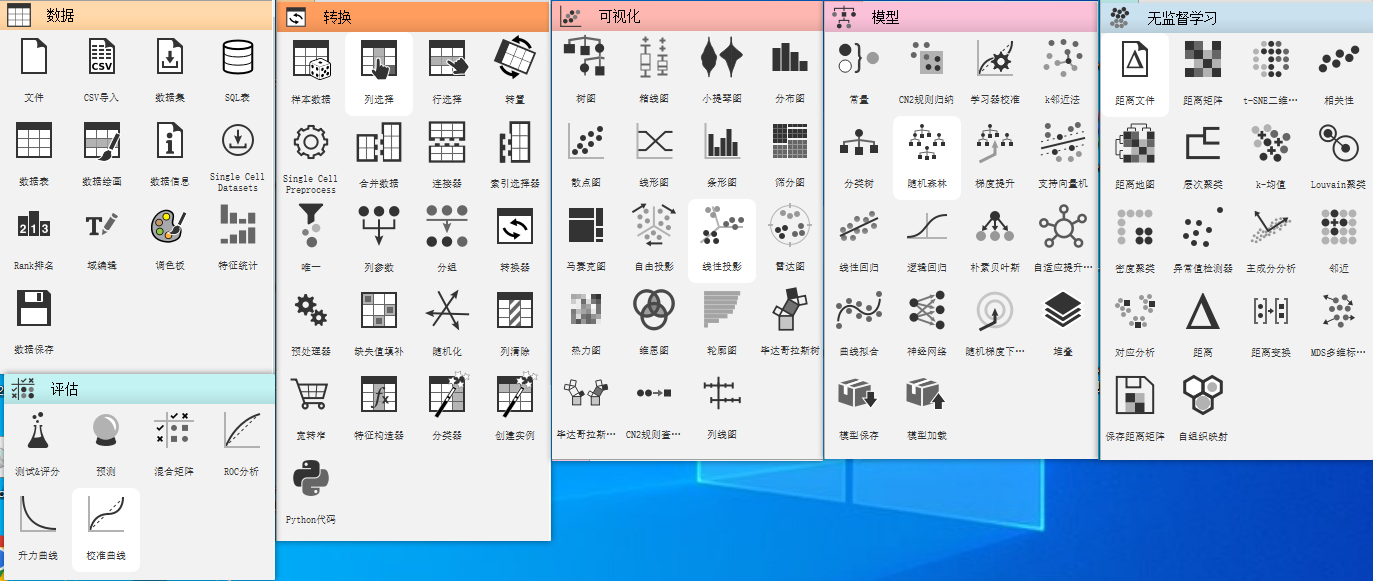
Task: Select the 距离文件 widget in 无监督学习
Action: (x=1135, y=59)
